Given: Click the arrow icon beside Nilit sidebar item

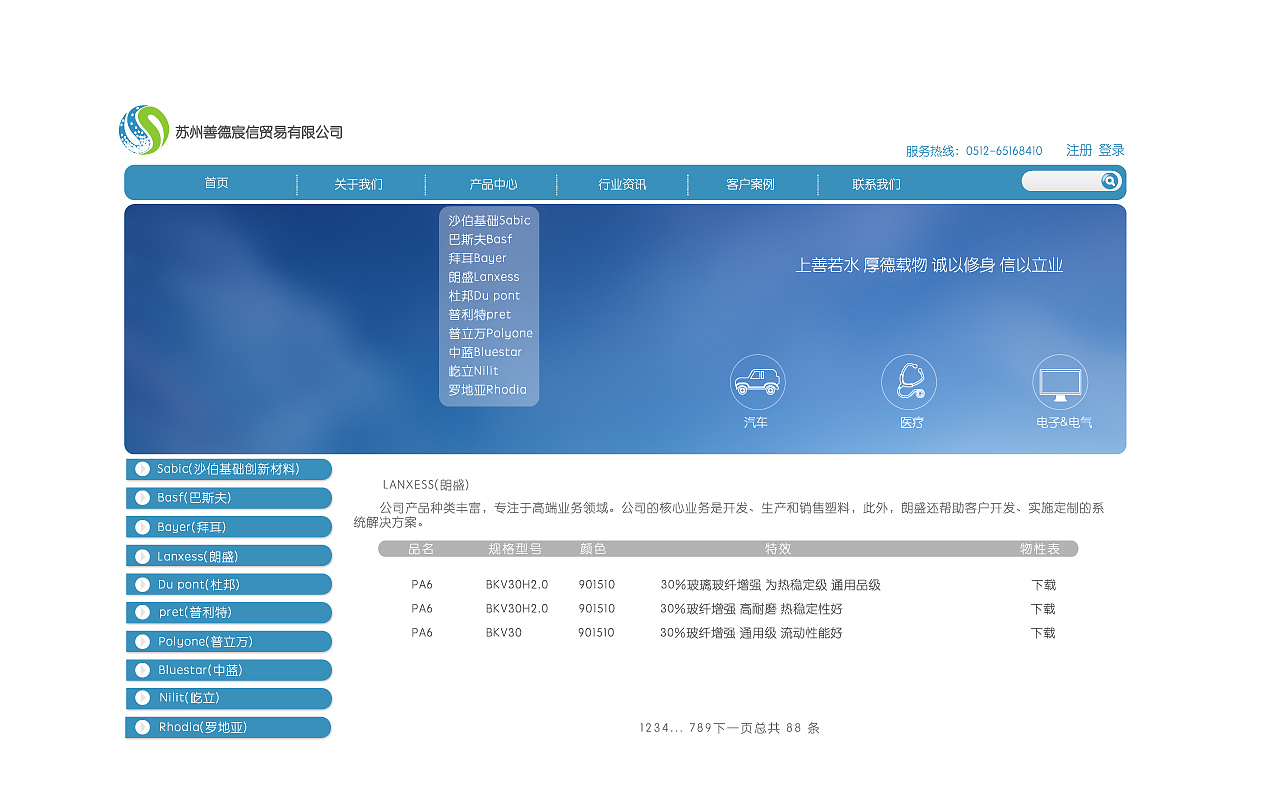Looking at the screenshot, I should [x=142, y=698].
